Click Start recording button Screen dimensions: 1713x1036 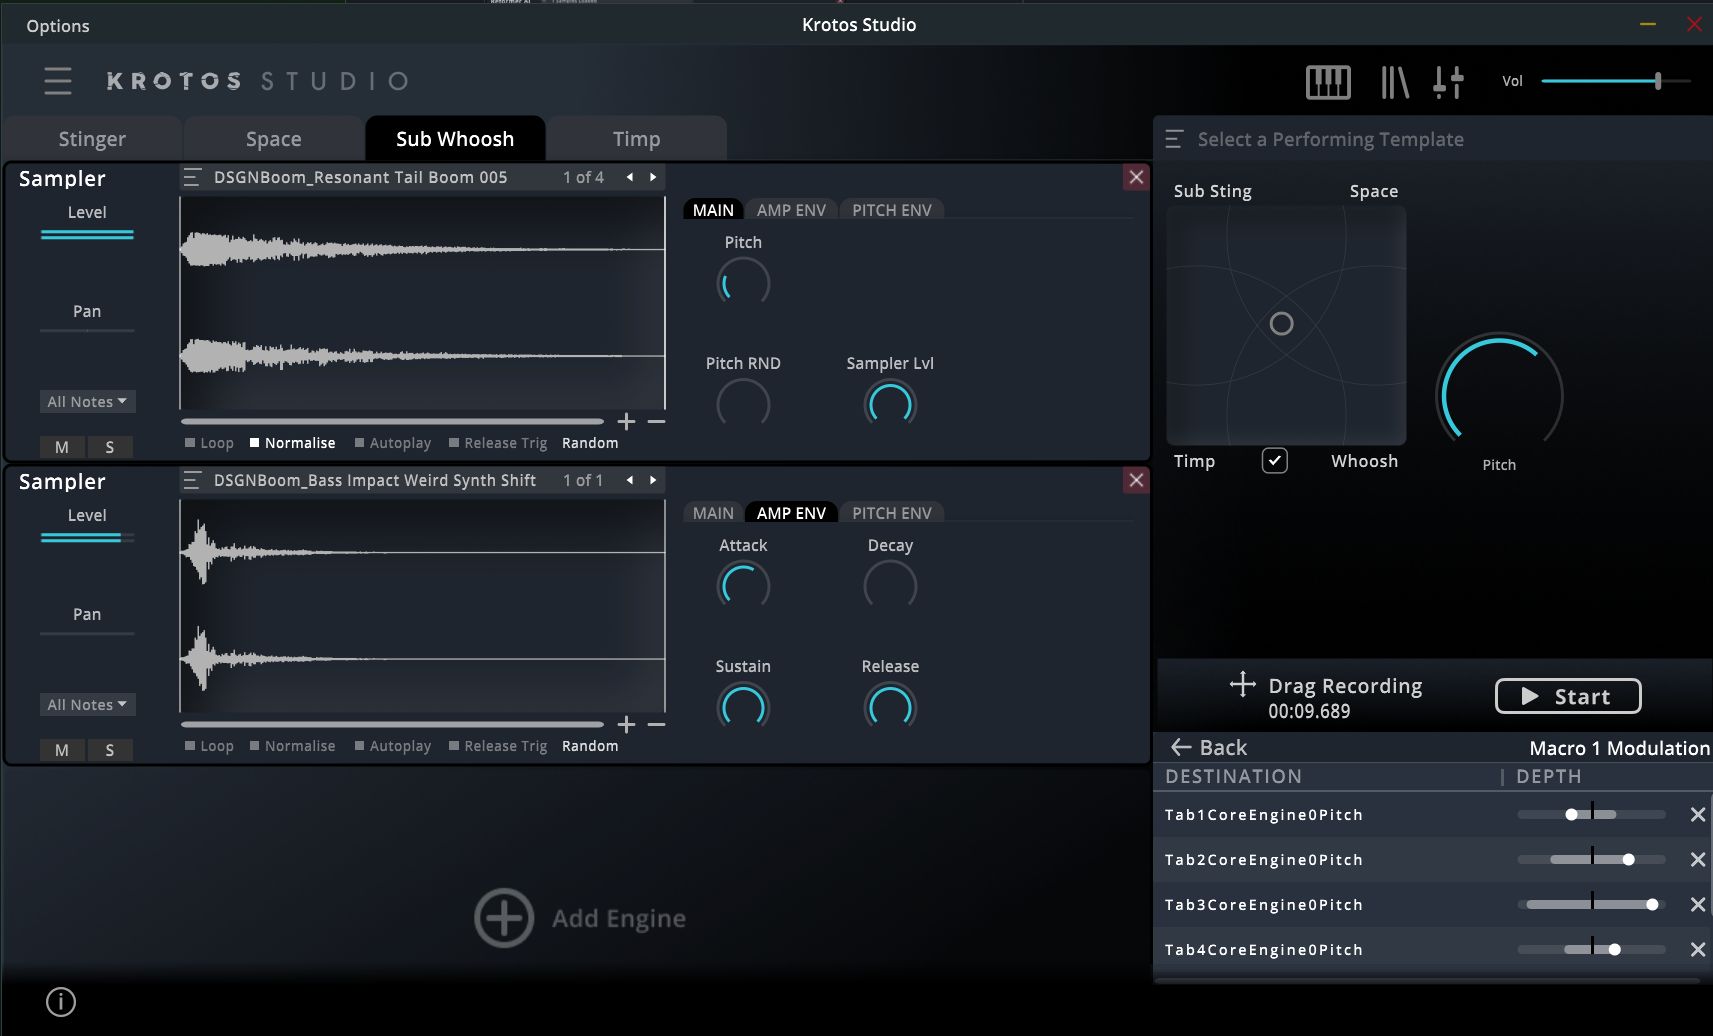pyautogui.click(x=1567, y=696)
